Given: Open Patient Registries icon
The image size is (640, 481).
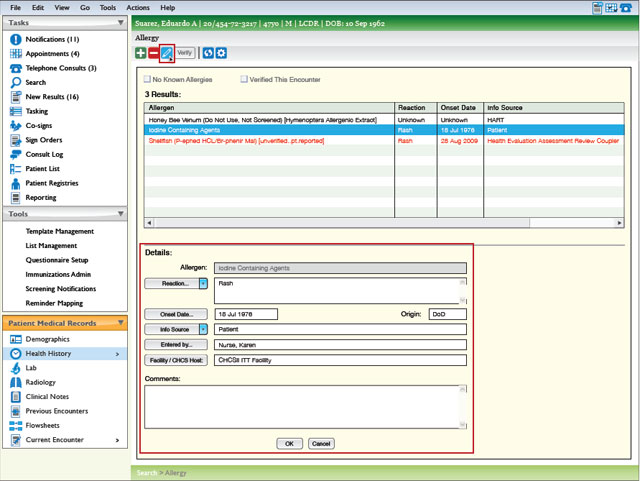Looking at the screenshot, I should (16, 183).
